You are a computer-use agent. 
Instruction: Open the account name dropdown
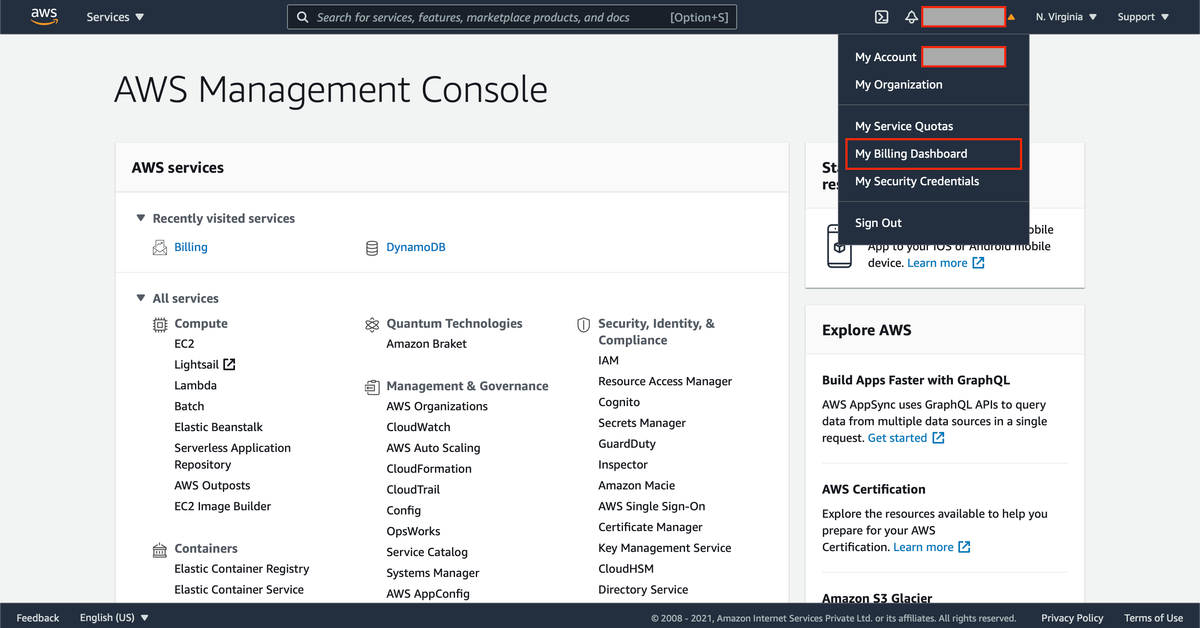point(968,17)
